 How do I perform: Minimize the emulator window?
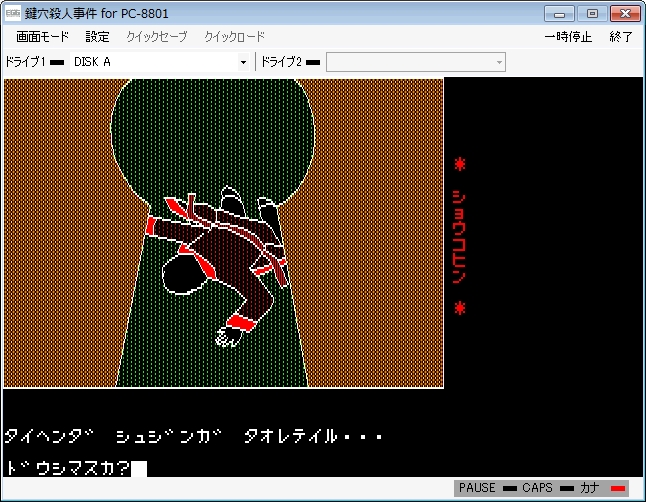click(x=559, y=14)
